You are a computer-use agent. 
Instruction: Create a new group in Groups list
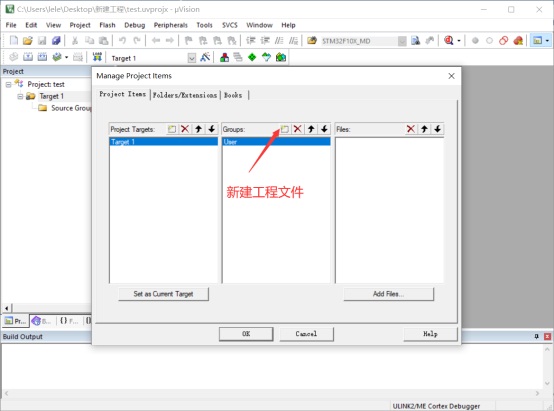coord(285,129)
